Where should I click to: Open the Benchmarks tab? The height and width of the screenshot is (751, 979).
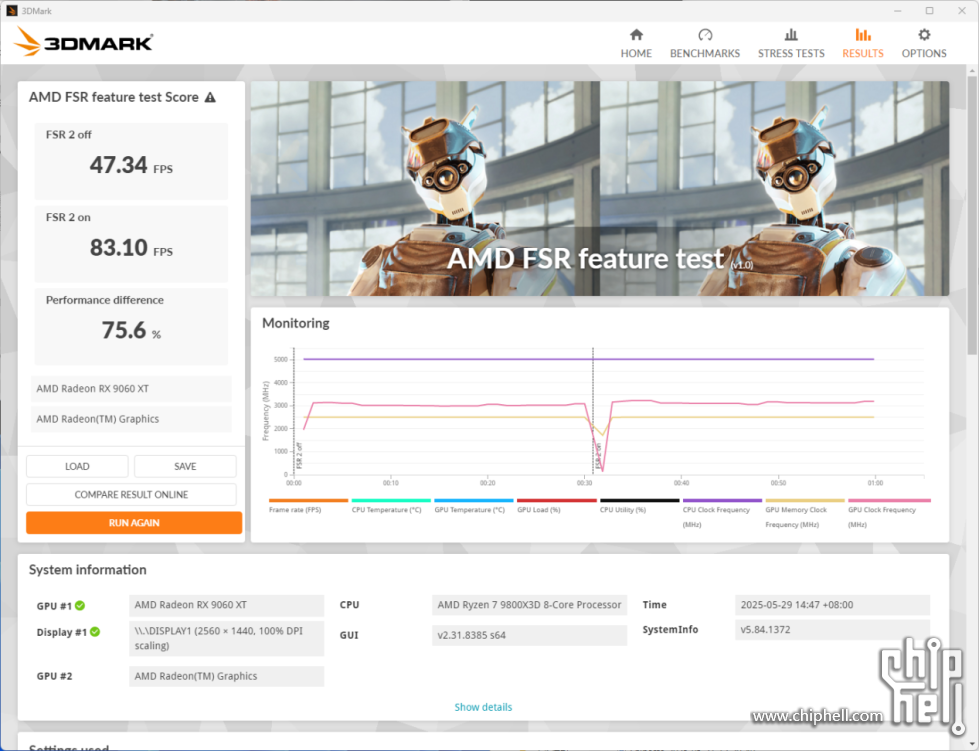click(x=705, y=44)
